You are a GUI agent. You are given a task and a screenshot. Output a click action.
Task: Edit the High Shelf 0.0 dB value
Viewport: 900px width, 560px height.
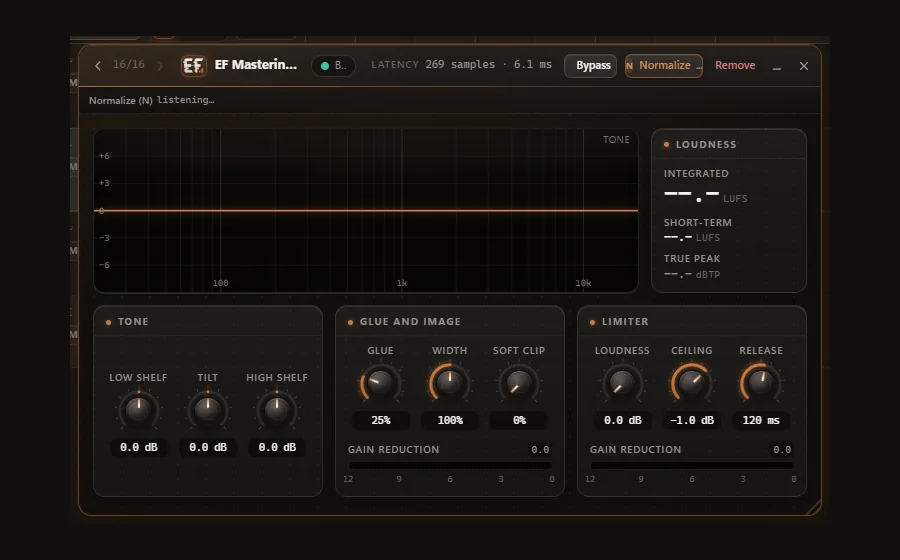coord(277,447)
